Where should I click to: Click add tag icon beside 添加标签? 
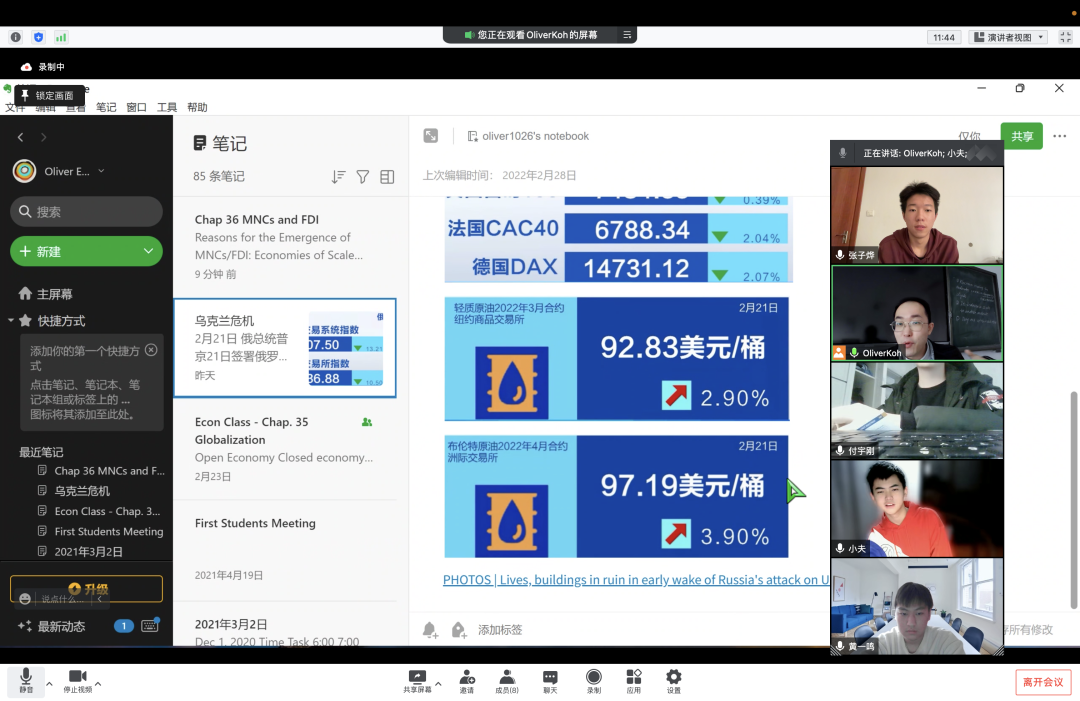pos(459,629)
